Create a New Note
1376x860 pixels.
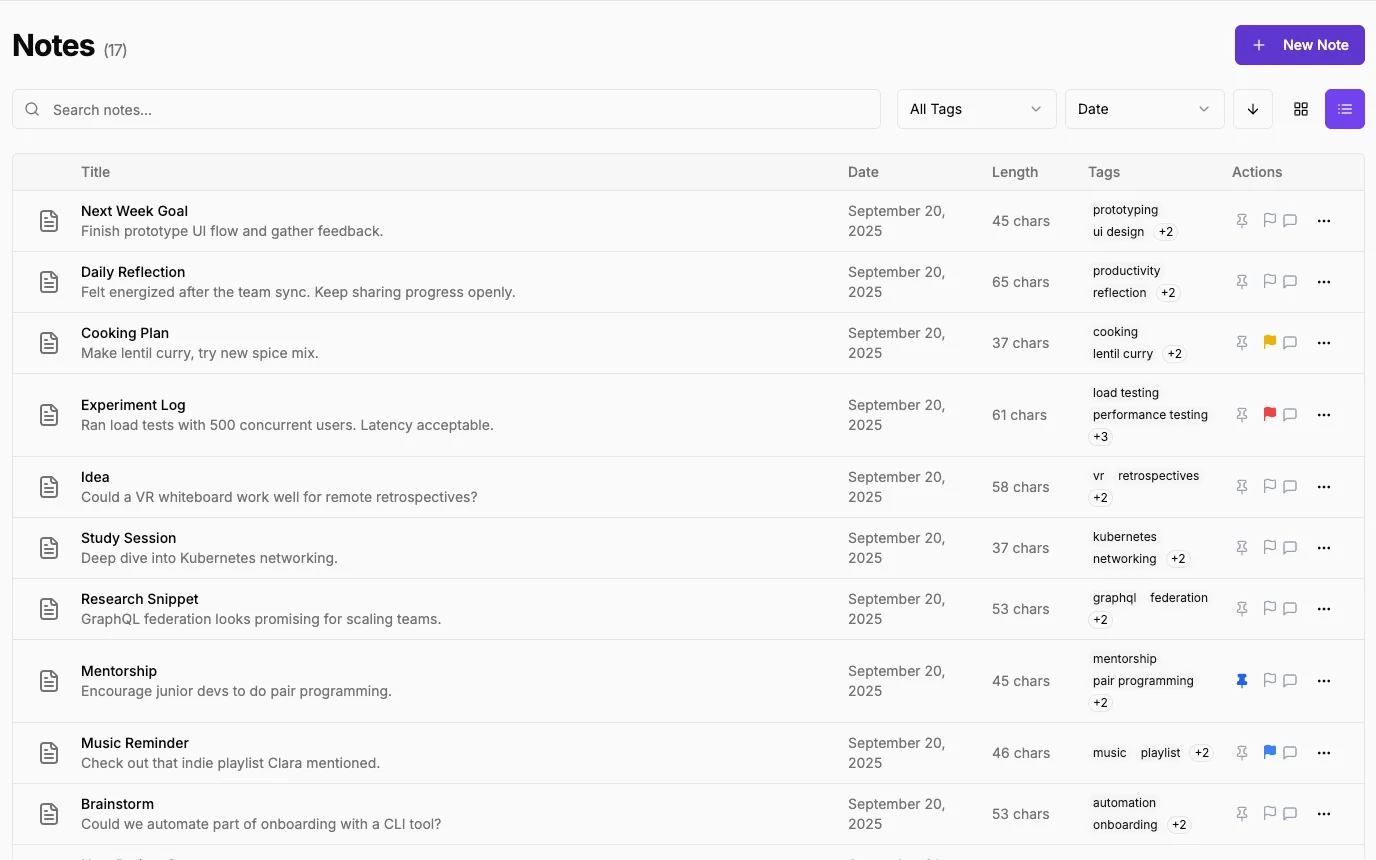1299,45
